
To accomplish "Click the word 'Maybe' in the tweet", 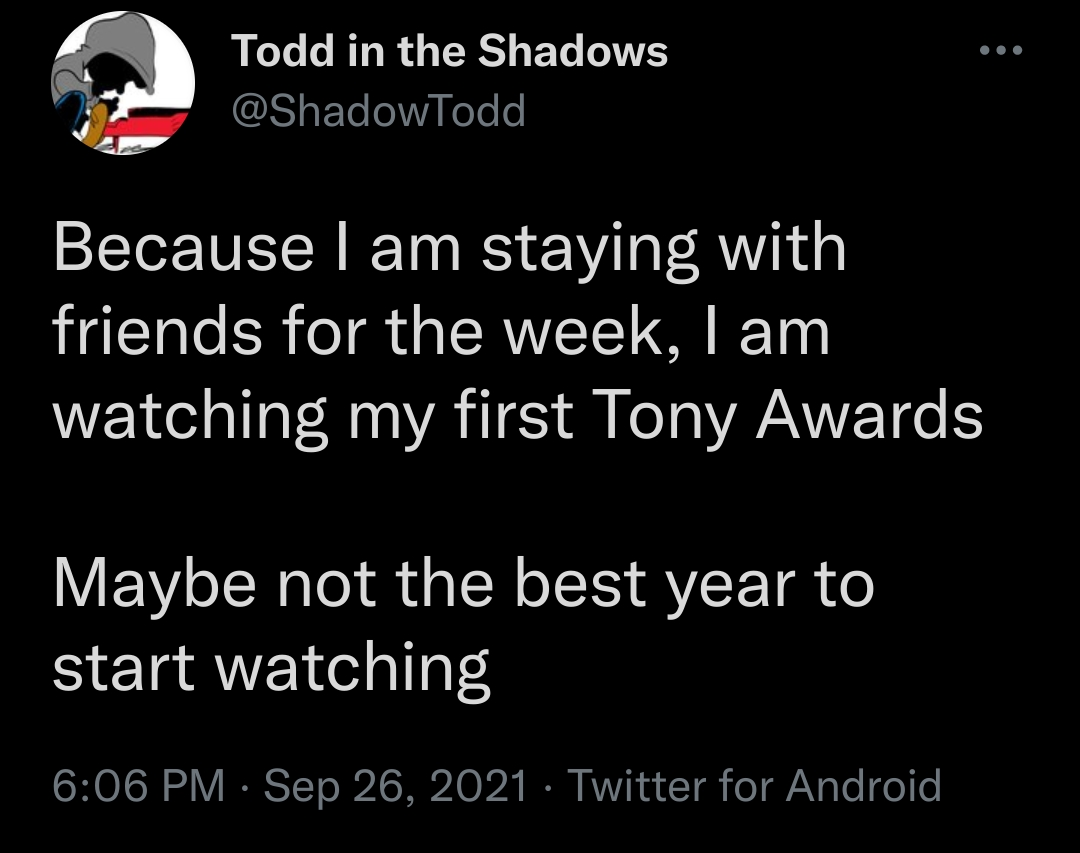I will (155, 585).
